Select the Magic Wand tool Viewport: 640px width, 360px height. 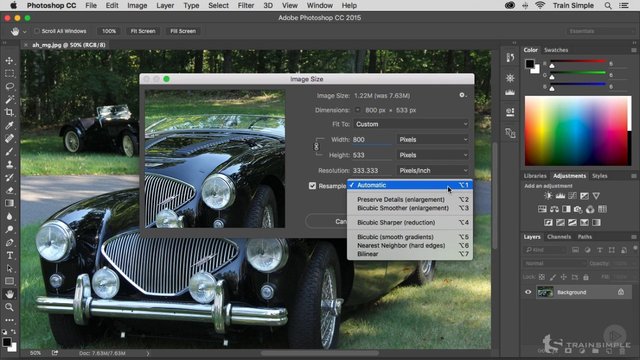point(9,100)
